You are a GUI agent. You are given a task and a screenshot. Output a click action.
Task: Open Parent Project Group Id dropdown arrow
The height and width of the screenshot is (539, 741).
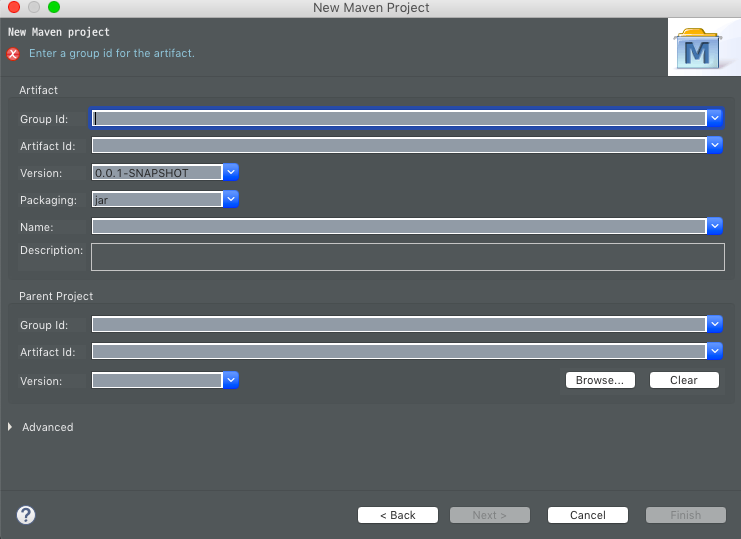coord(715,324)
